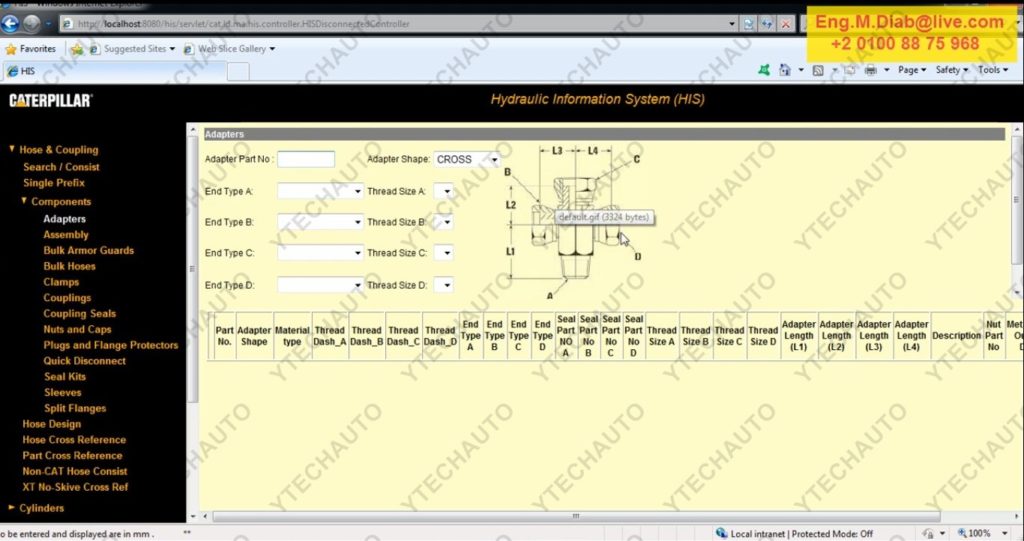Screen dimensions: 1024x541
Task: Open Coupling Seals link
Action: [x=80, y=314]
